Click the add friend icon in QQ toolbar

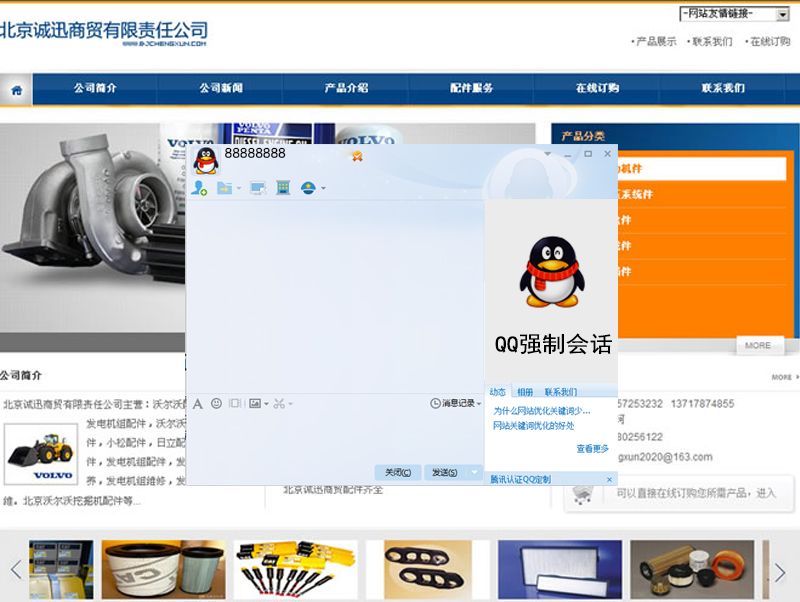tap(200, 188)
